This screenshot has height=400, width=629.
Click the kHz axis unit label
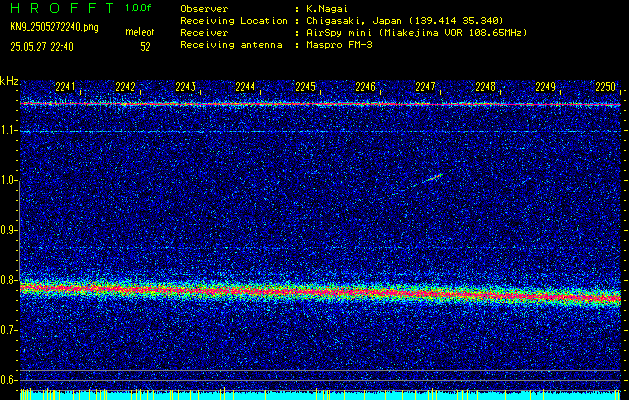[x=9, y=81]
